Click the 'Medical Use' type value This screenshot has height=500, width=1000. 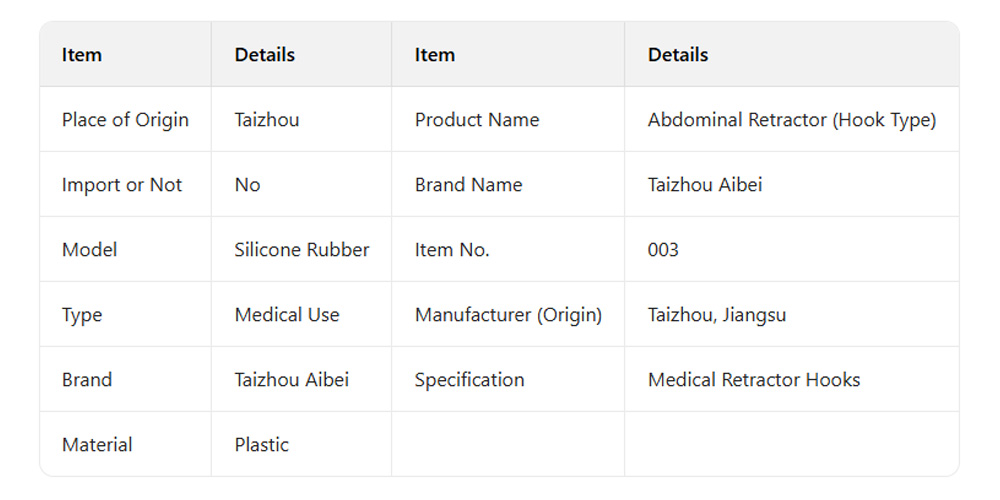pos(287,315)
